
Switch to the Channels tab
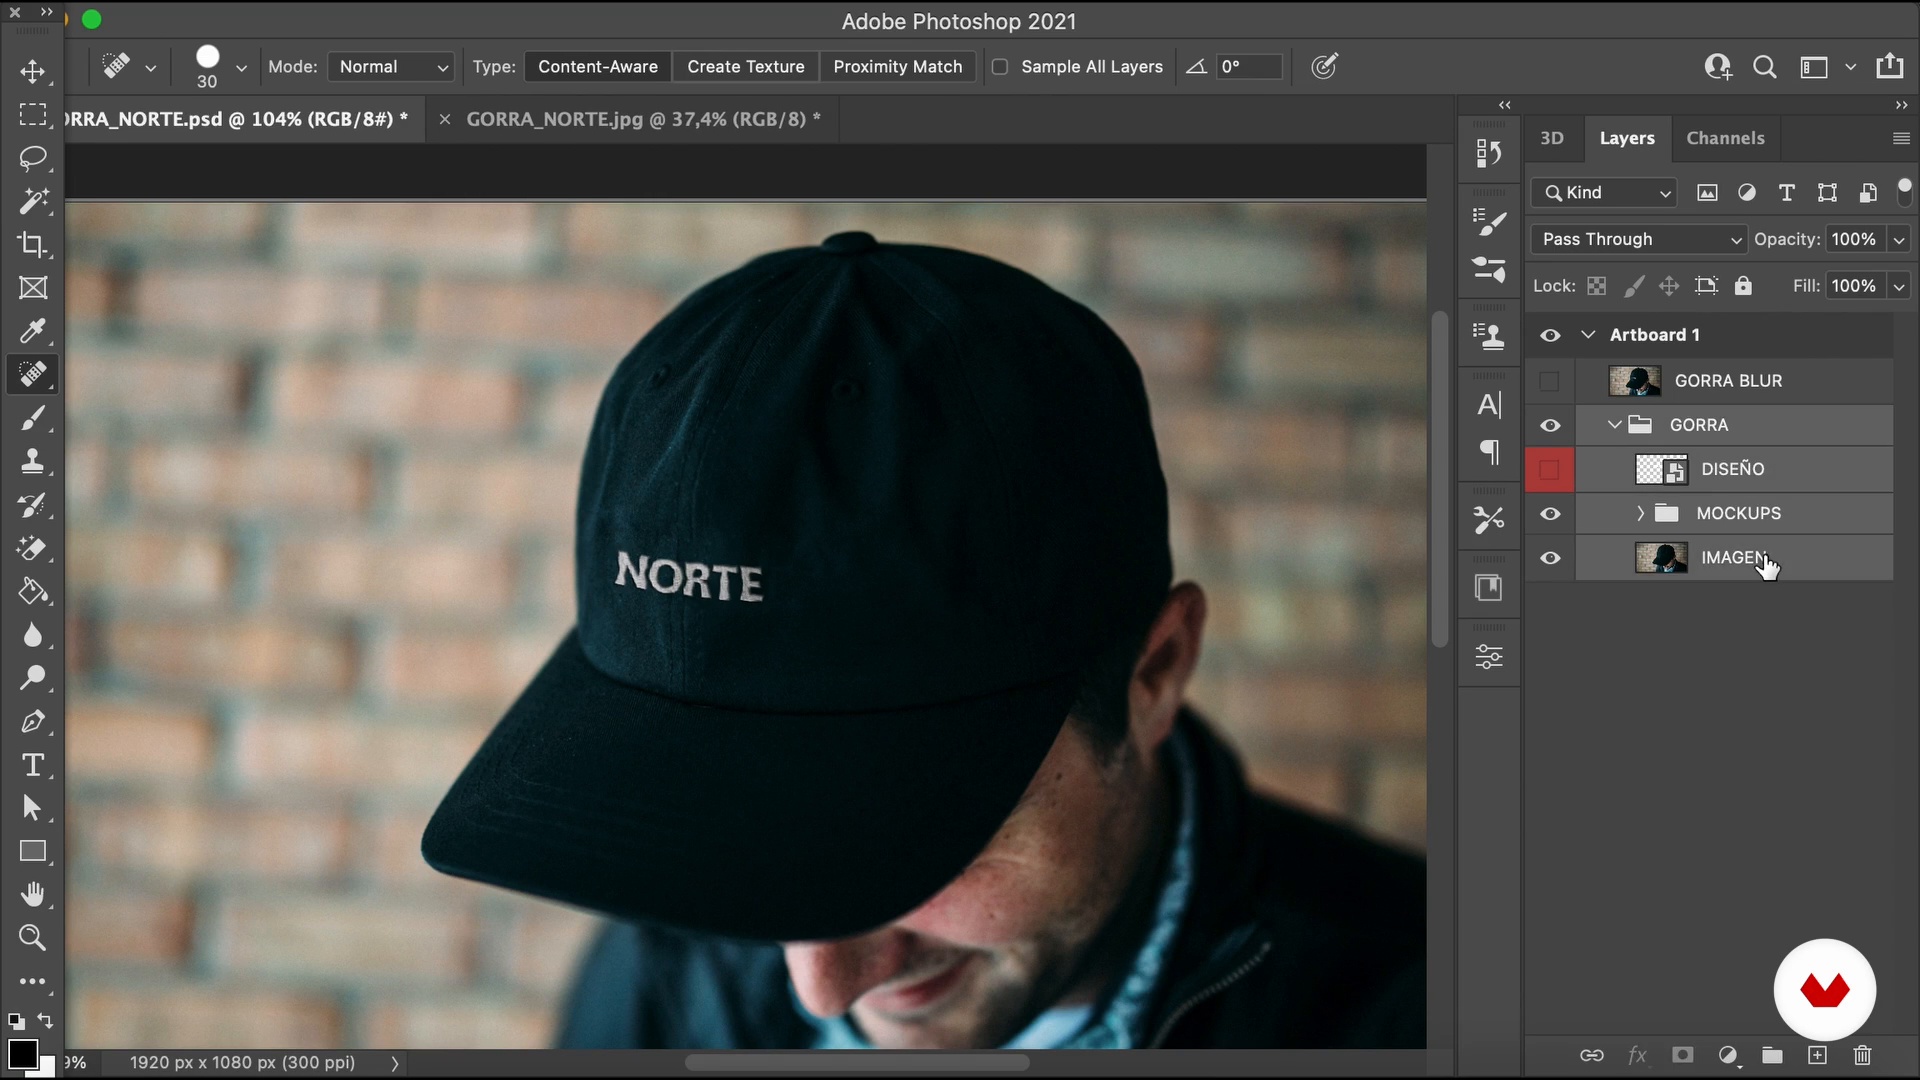pyautogui.click(x=1725, y=139)
